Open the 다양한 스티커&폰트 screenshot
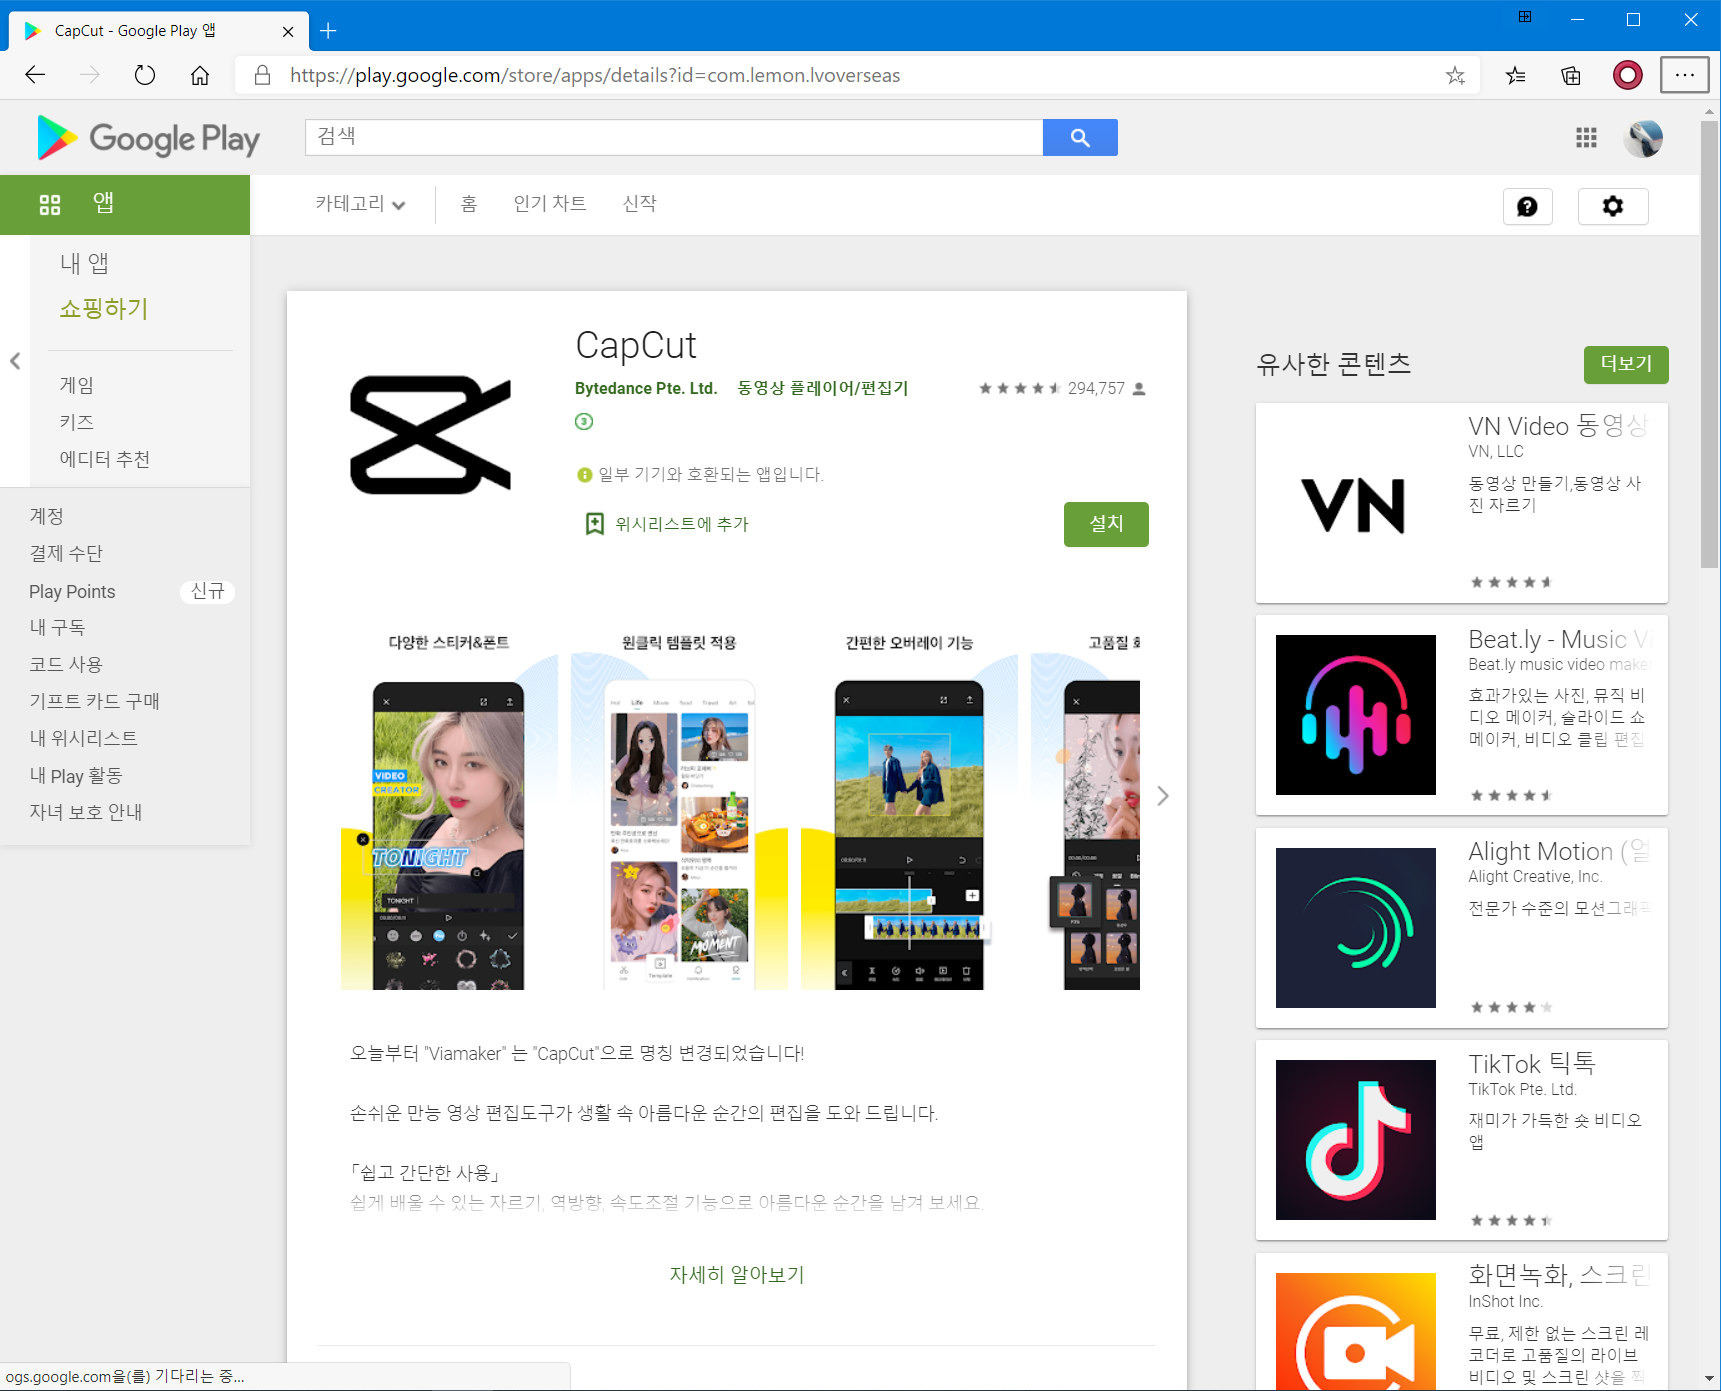 [449, 812]
